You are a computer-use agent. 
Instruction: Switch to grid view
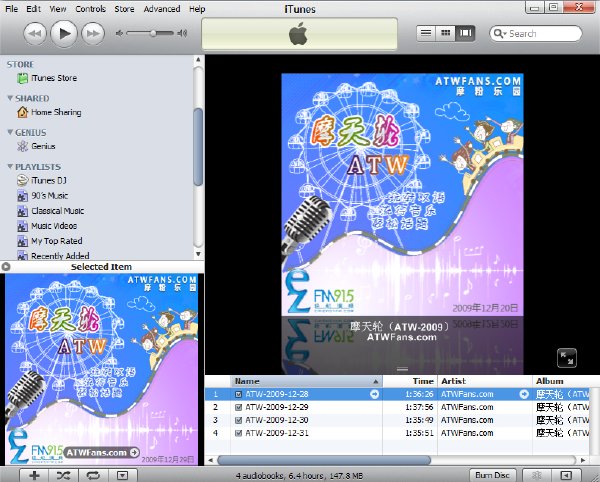click(445, 33)
